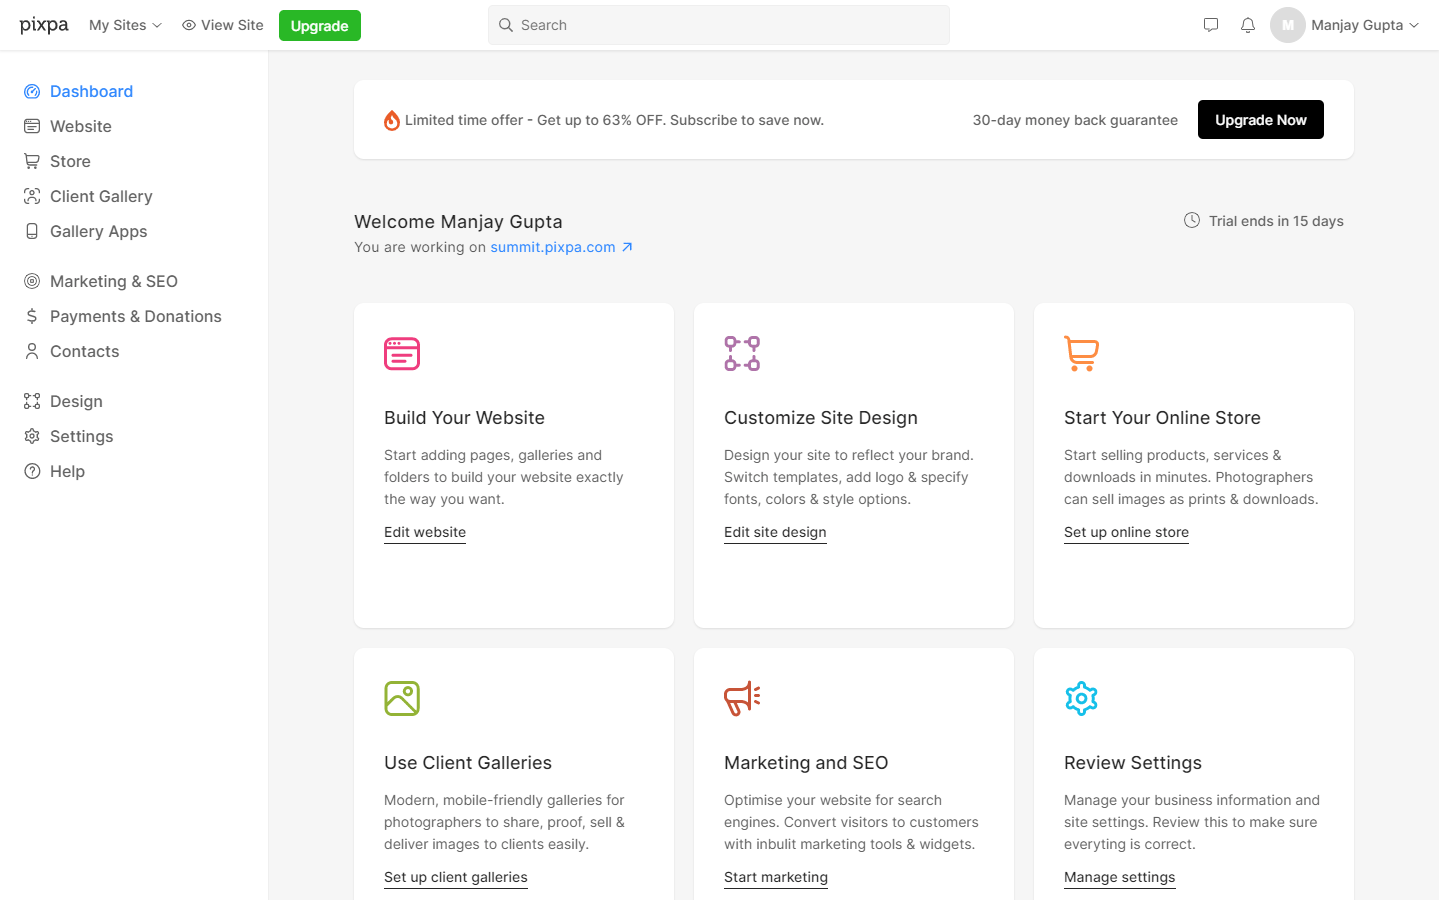Screen dimensions: 1439x900
Task: Click into the Search field
Action: pyautogui.click(x=718, y=25)
